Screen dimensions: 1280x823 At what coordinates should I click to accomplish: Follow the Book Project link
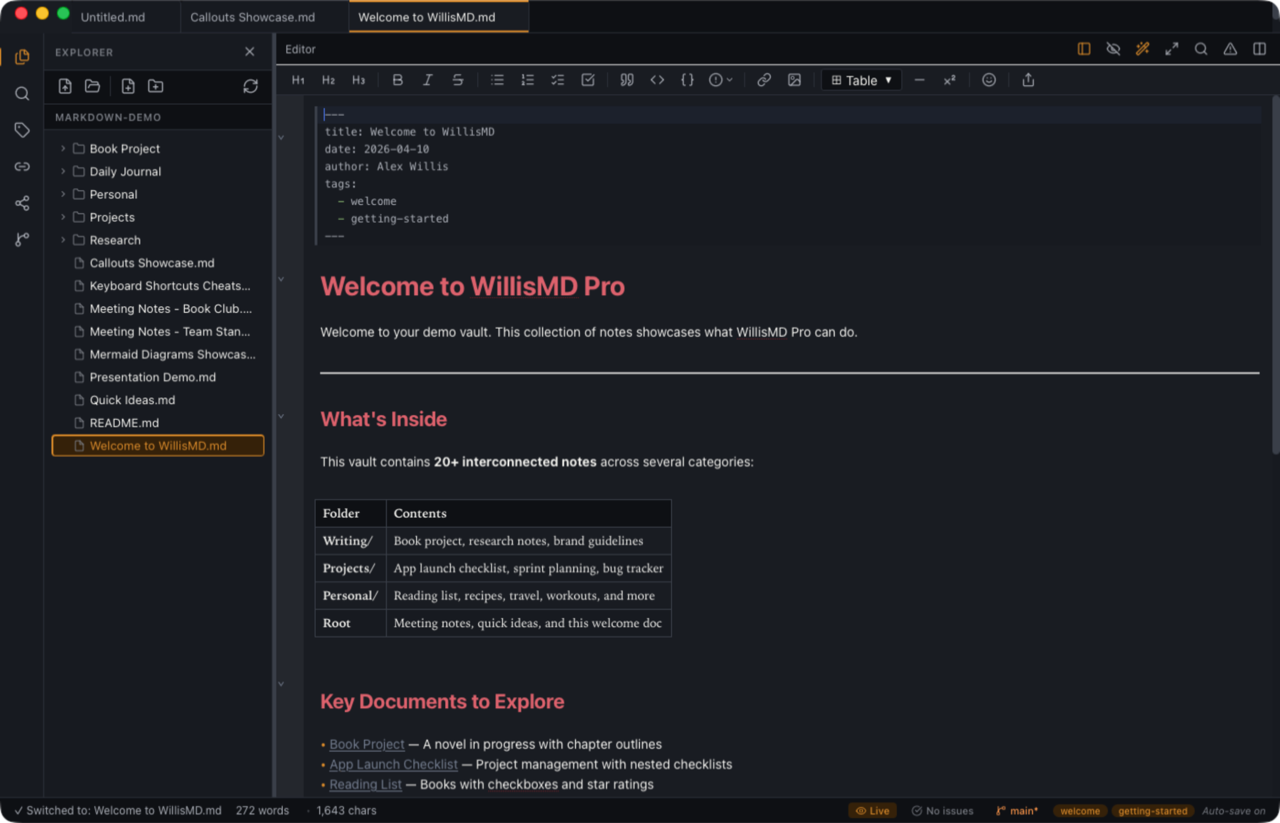(367, 744)
